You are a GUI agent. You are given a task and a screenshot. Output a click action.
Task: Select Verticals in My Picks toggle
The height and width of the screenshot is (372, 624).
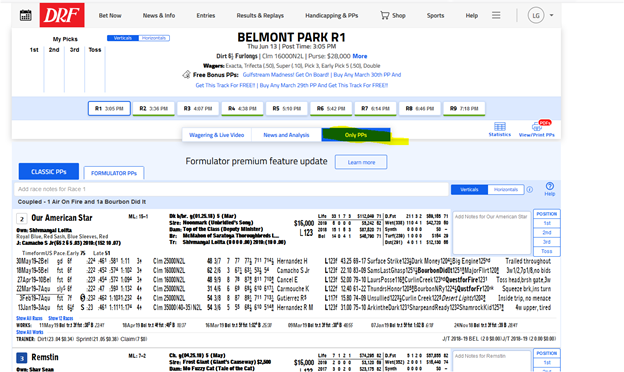pos(123,38)
